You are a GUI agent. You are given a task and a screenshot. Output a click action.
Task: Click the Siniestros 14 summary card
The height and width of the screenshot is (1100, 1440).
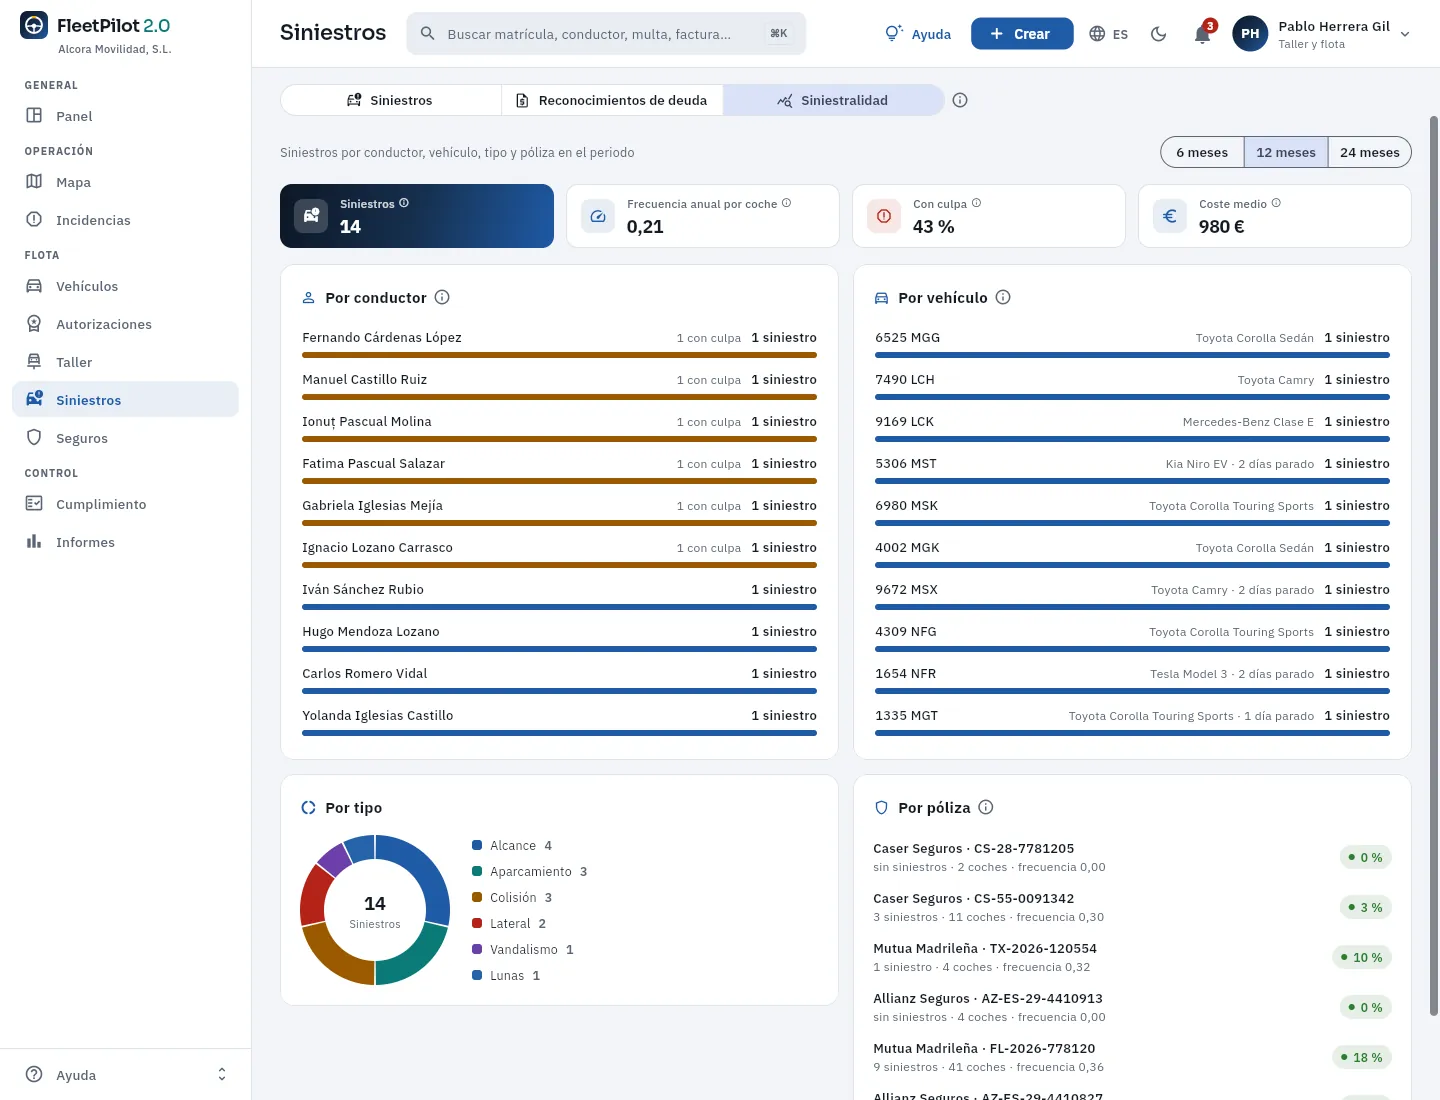(417, 216)
